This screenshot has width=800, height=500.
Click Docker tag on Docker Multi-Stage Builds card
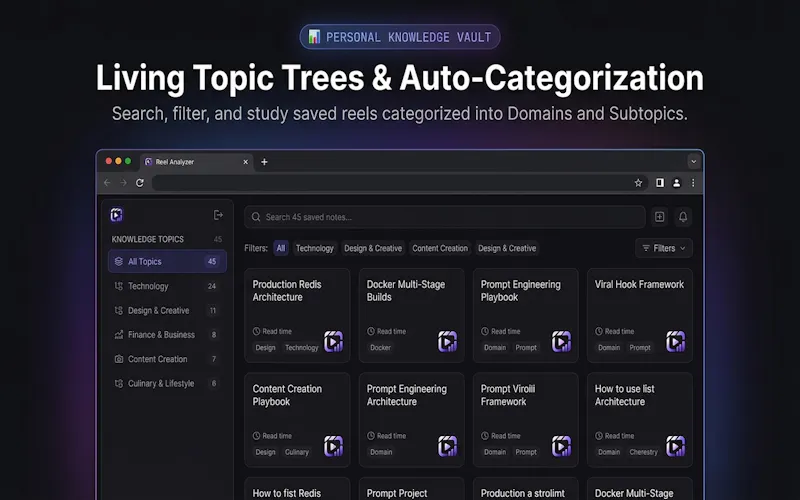pos(380,347)
